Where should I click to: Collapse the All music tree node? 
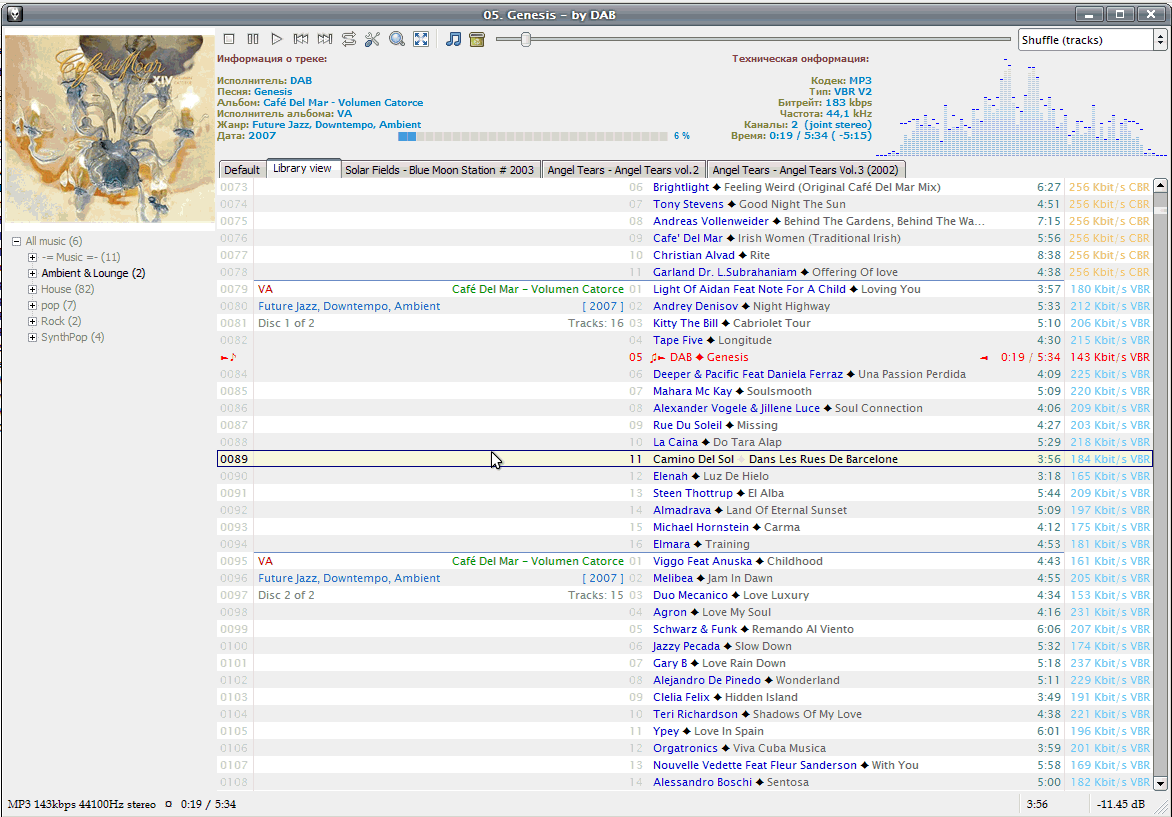(x=17, y=241)
